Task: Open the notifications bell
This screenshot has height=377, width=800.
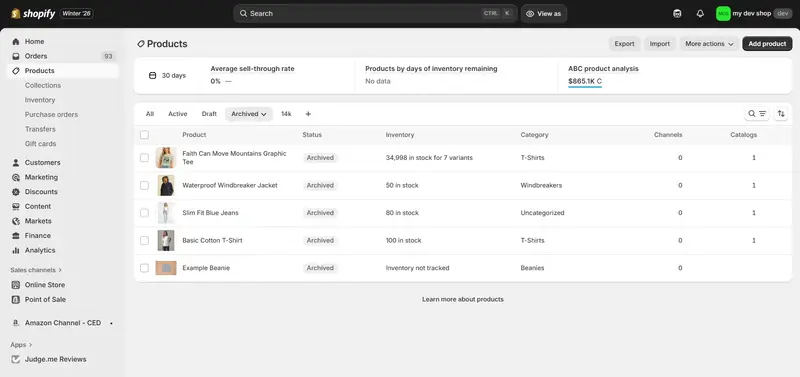Action: point(700,14)
